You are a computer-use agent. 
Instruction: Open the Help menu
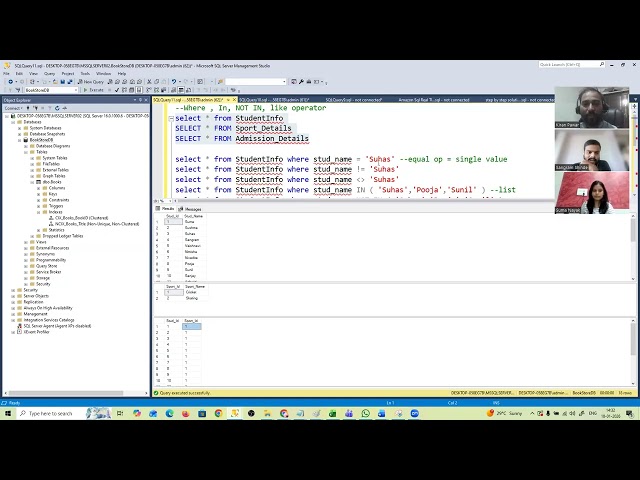coord(122,73)
